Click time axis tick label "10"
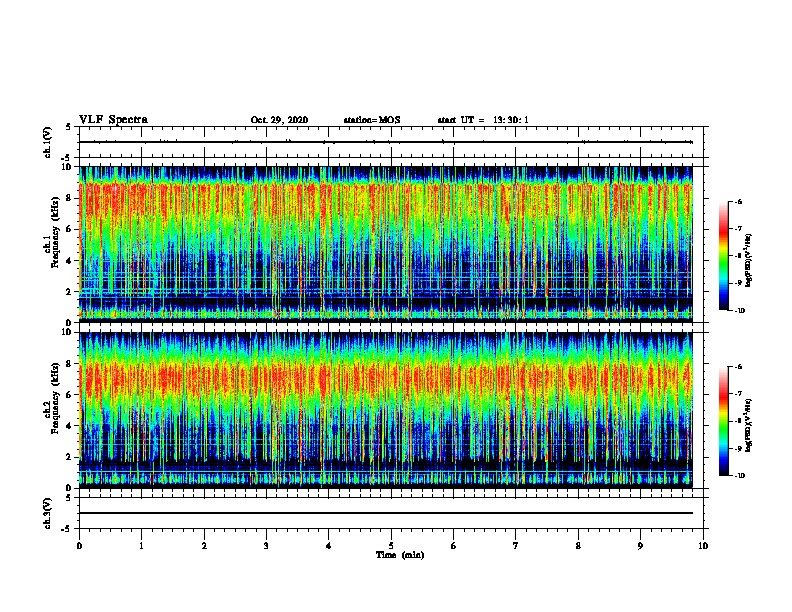 [x=703, y=546]
